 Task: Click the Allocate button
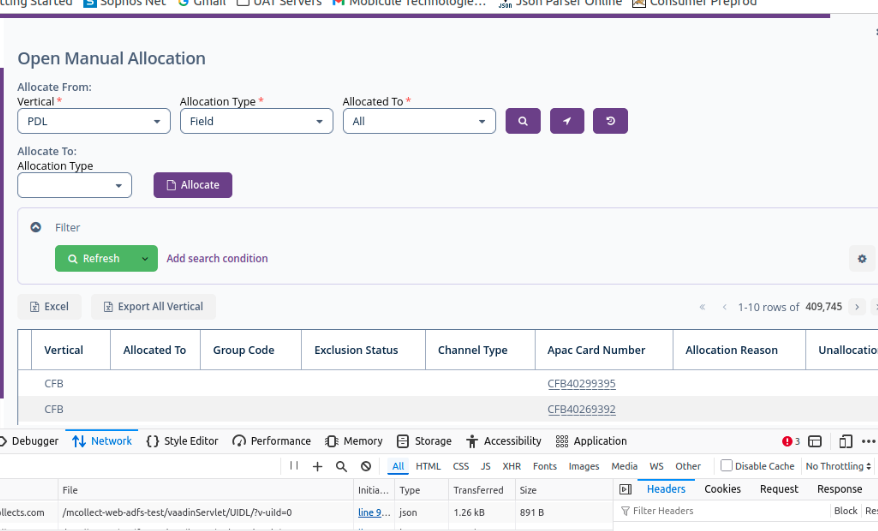click(192, 185)
